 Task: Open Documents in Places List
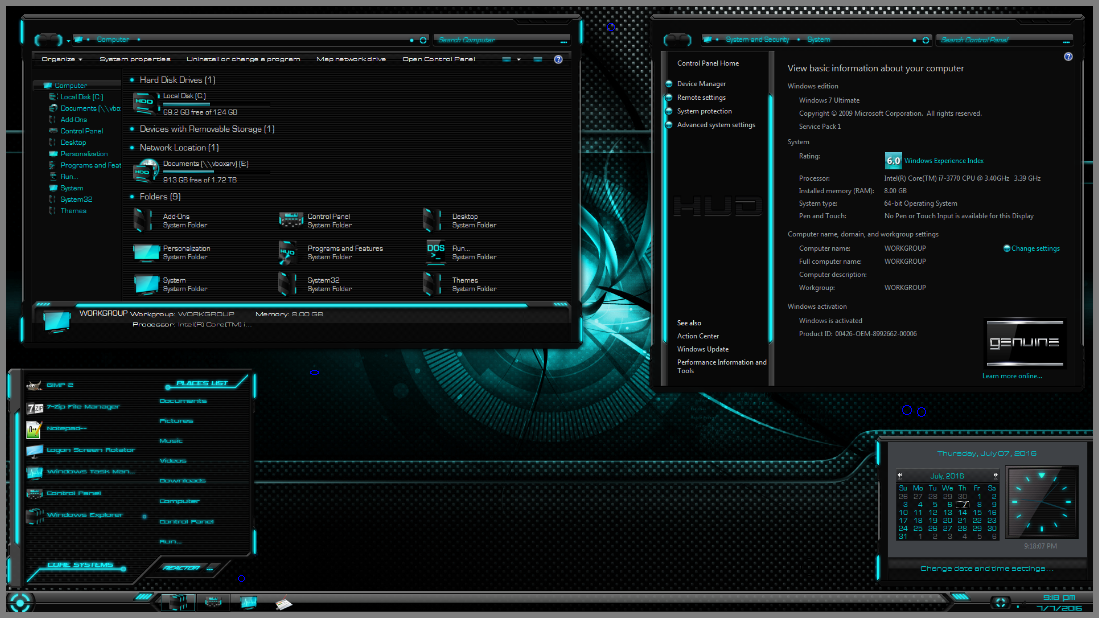tap(183, 401)
